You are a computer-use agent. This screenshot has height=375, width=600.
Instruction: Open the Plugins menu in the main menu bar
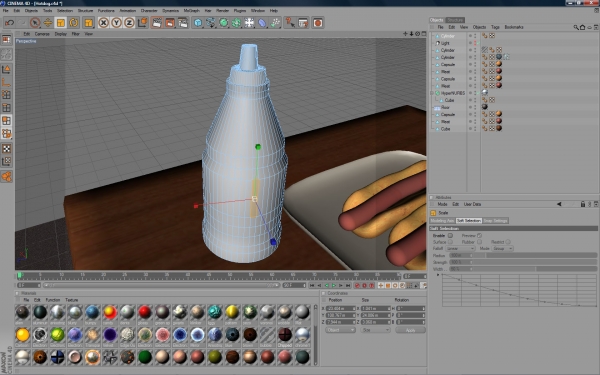240,11
